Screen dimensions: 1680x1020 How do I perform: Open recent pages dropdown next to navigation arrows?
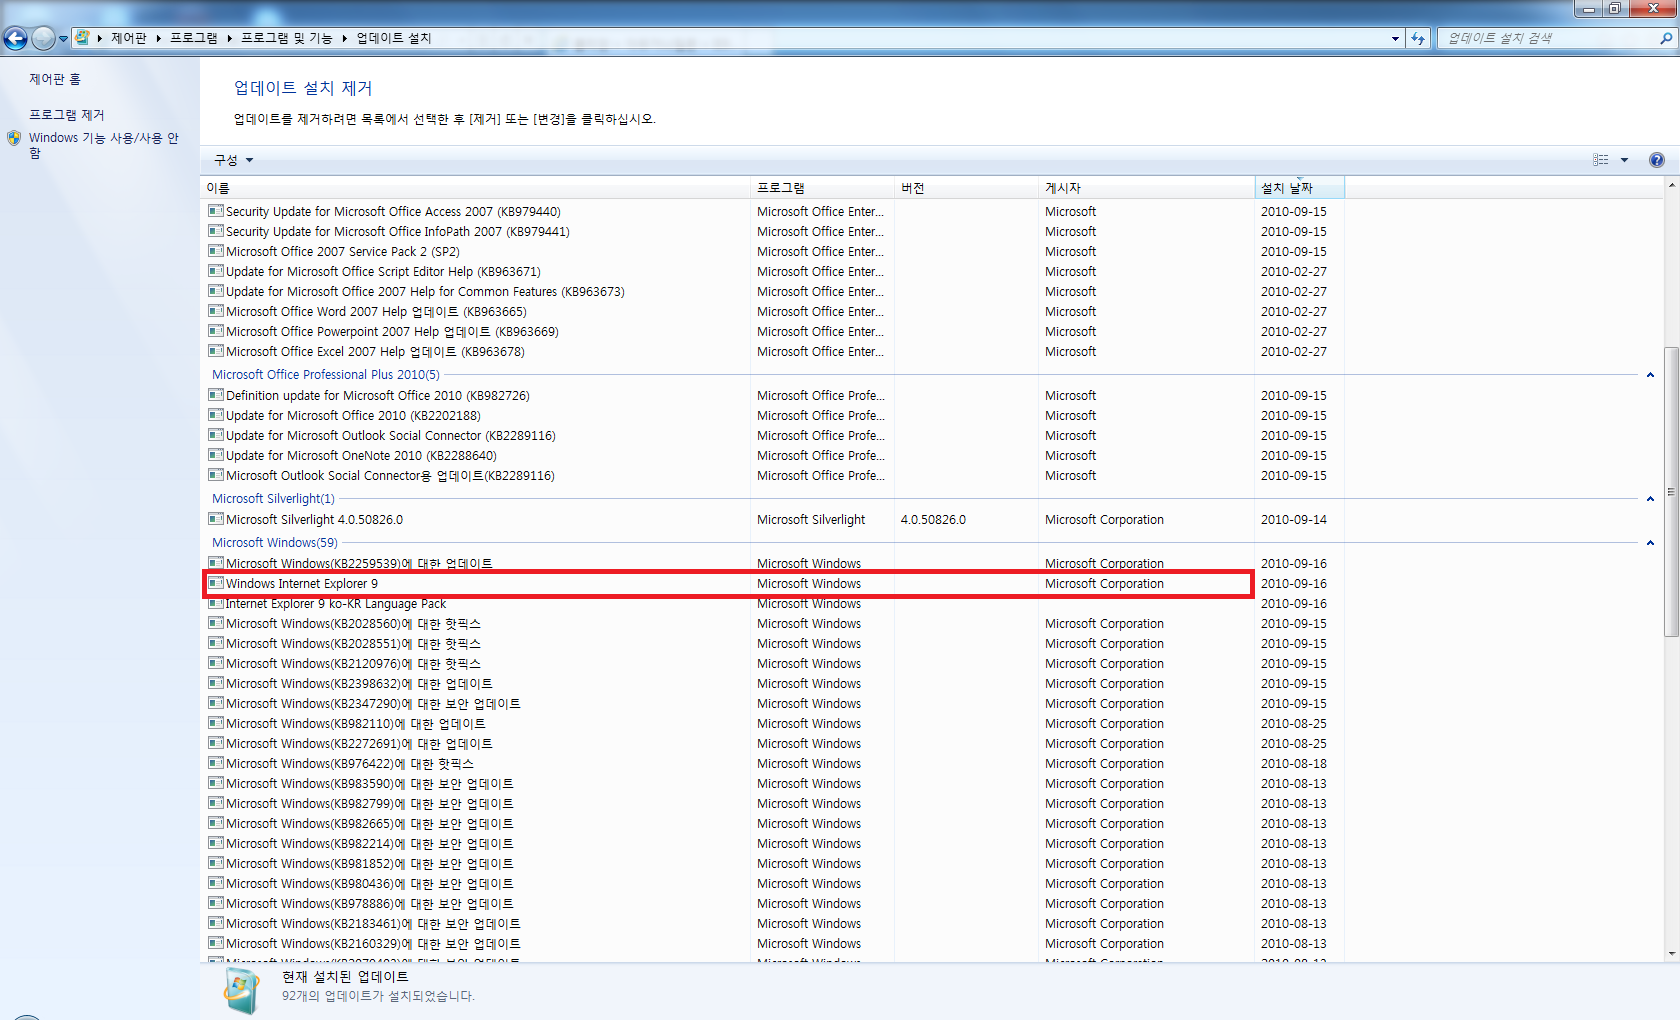tap(64, 39)
